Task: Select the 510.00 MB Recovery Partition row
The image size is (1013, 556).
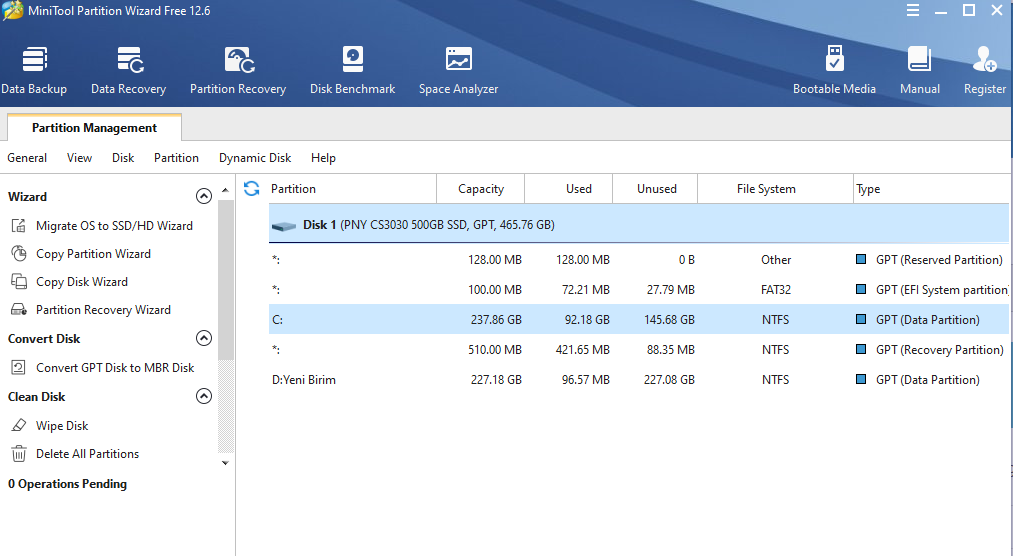Action: coord(640,349)
